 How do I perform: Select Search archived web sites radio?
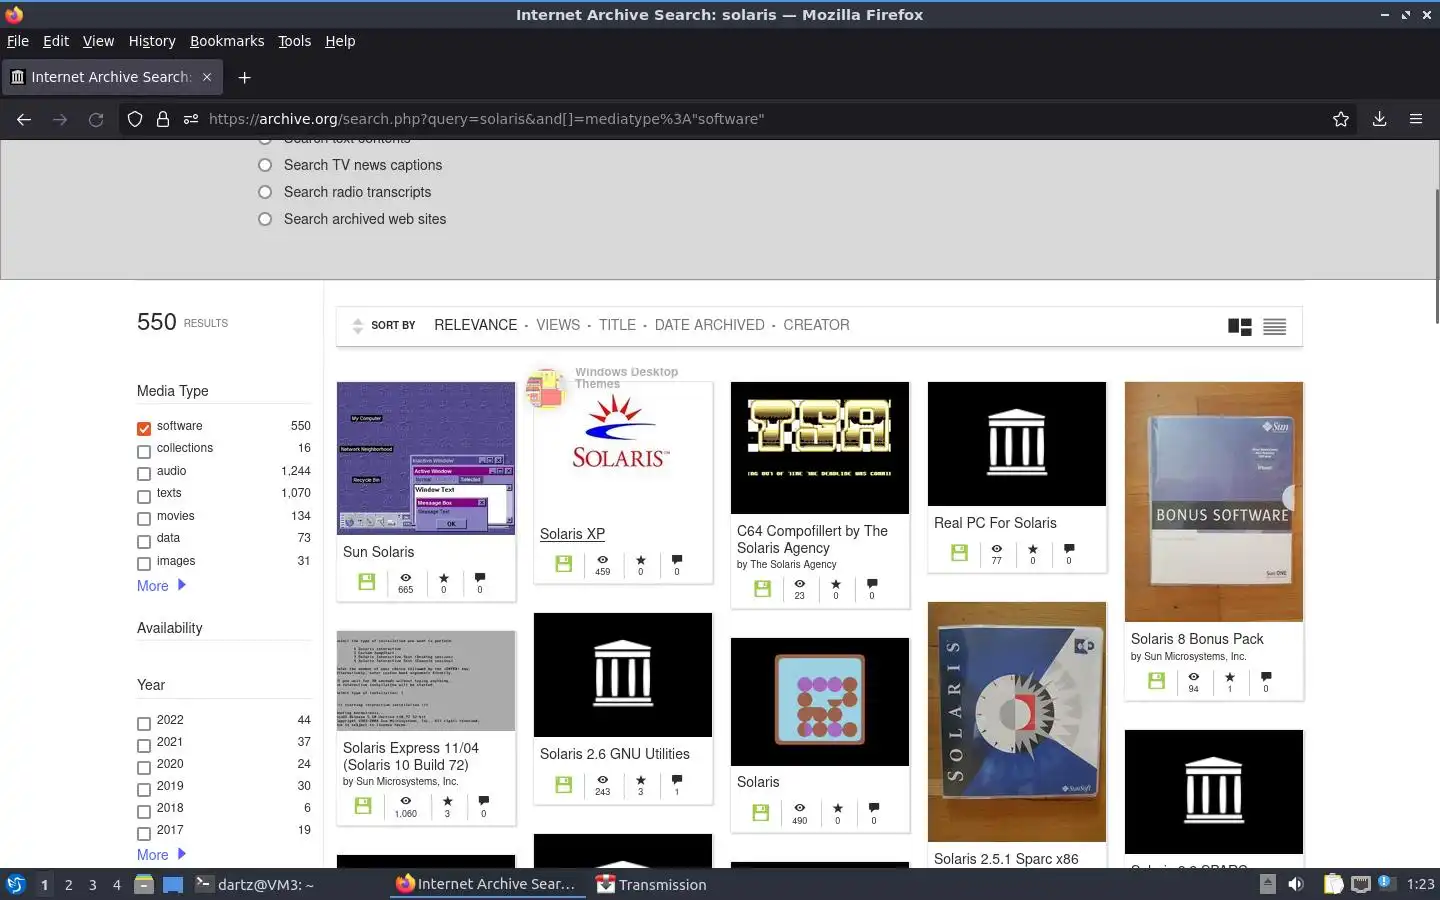pyautogui.click(x=265, y=219)
